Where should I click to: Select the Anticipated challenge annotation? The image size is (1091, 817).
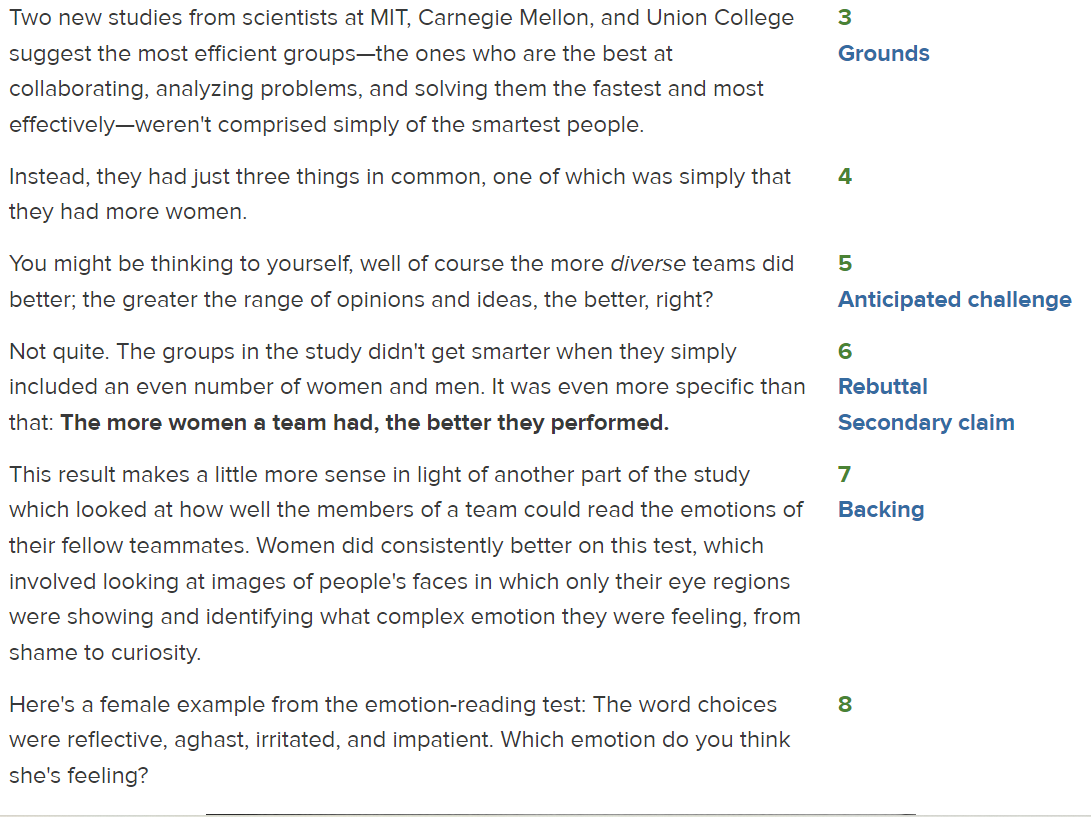954,300
